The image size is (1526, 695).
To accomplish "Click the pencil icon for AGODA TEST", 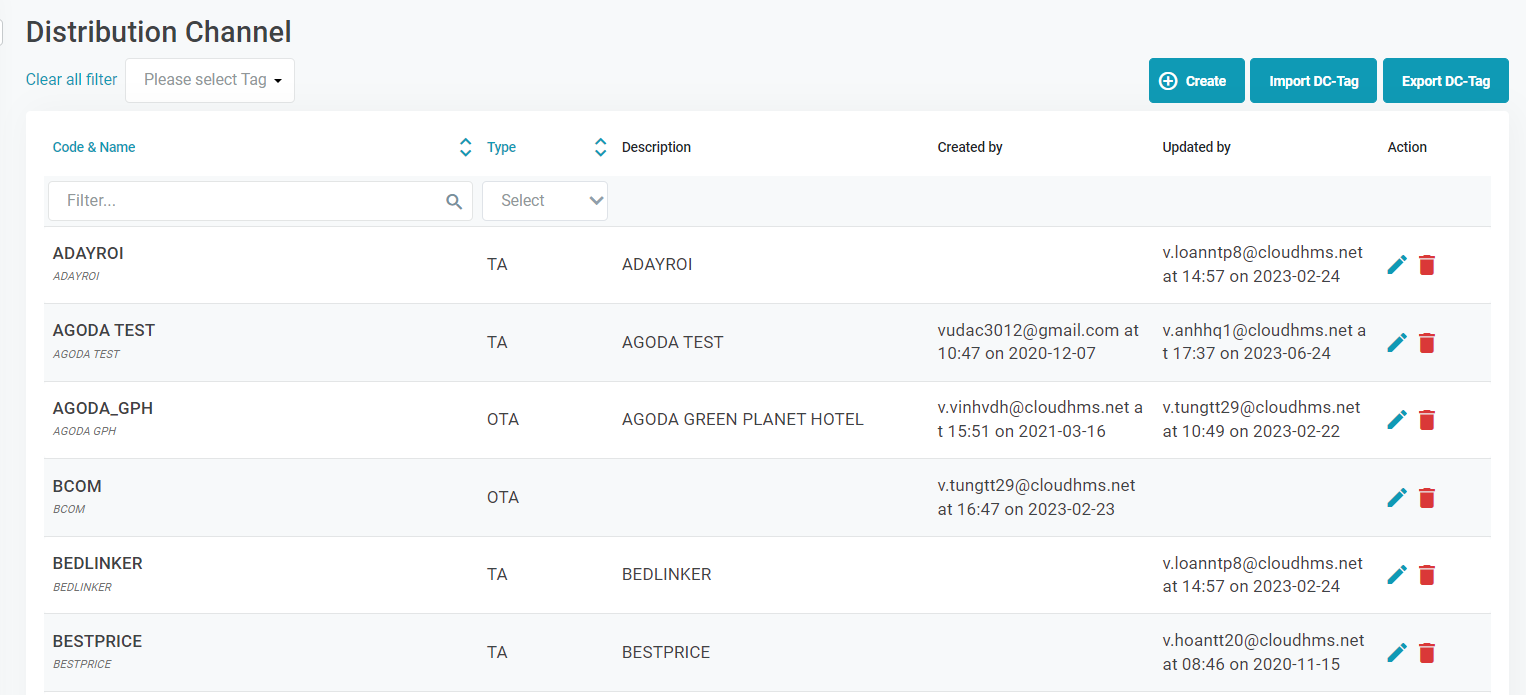I will click(1397, 343).
